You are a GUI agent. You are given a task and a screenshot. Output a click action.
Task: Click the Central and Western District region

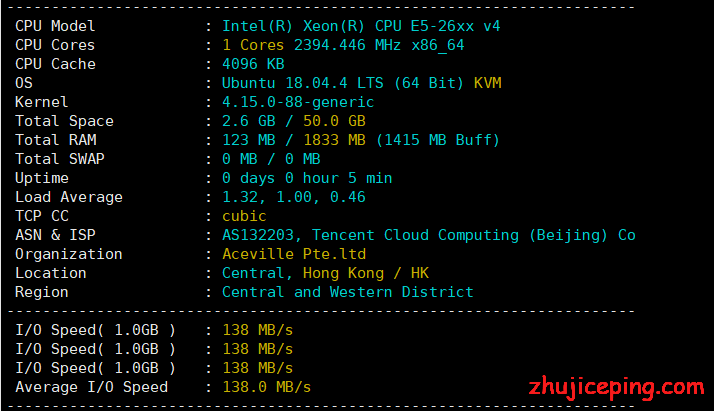tap(347, 292)
